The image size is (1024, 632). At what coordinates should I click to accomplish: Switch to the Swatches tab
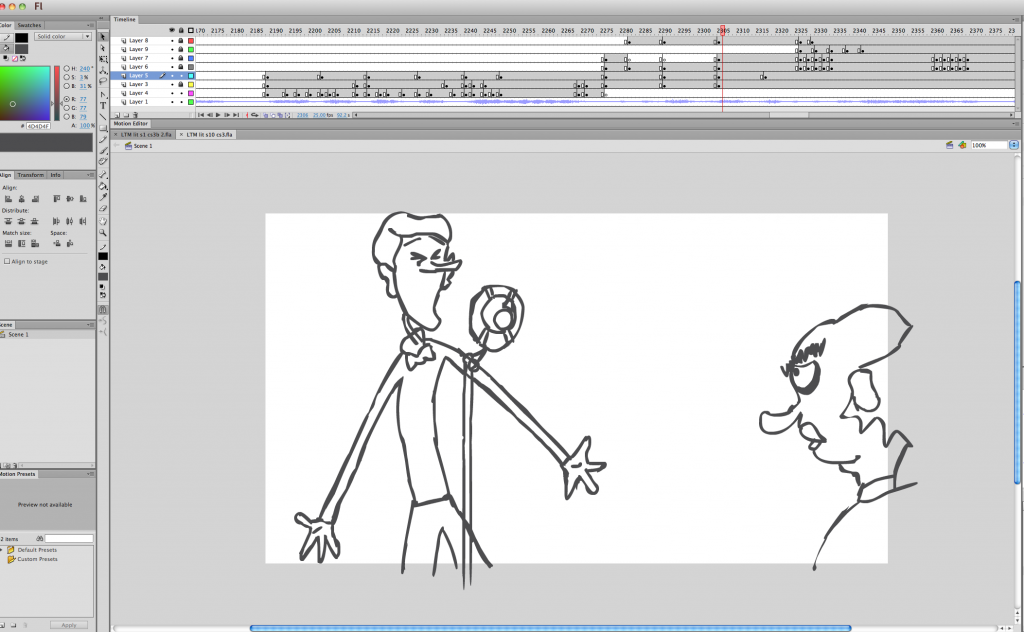tap(29, 24)
